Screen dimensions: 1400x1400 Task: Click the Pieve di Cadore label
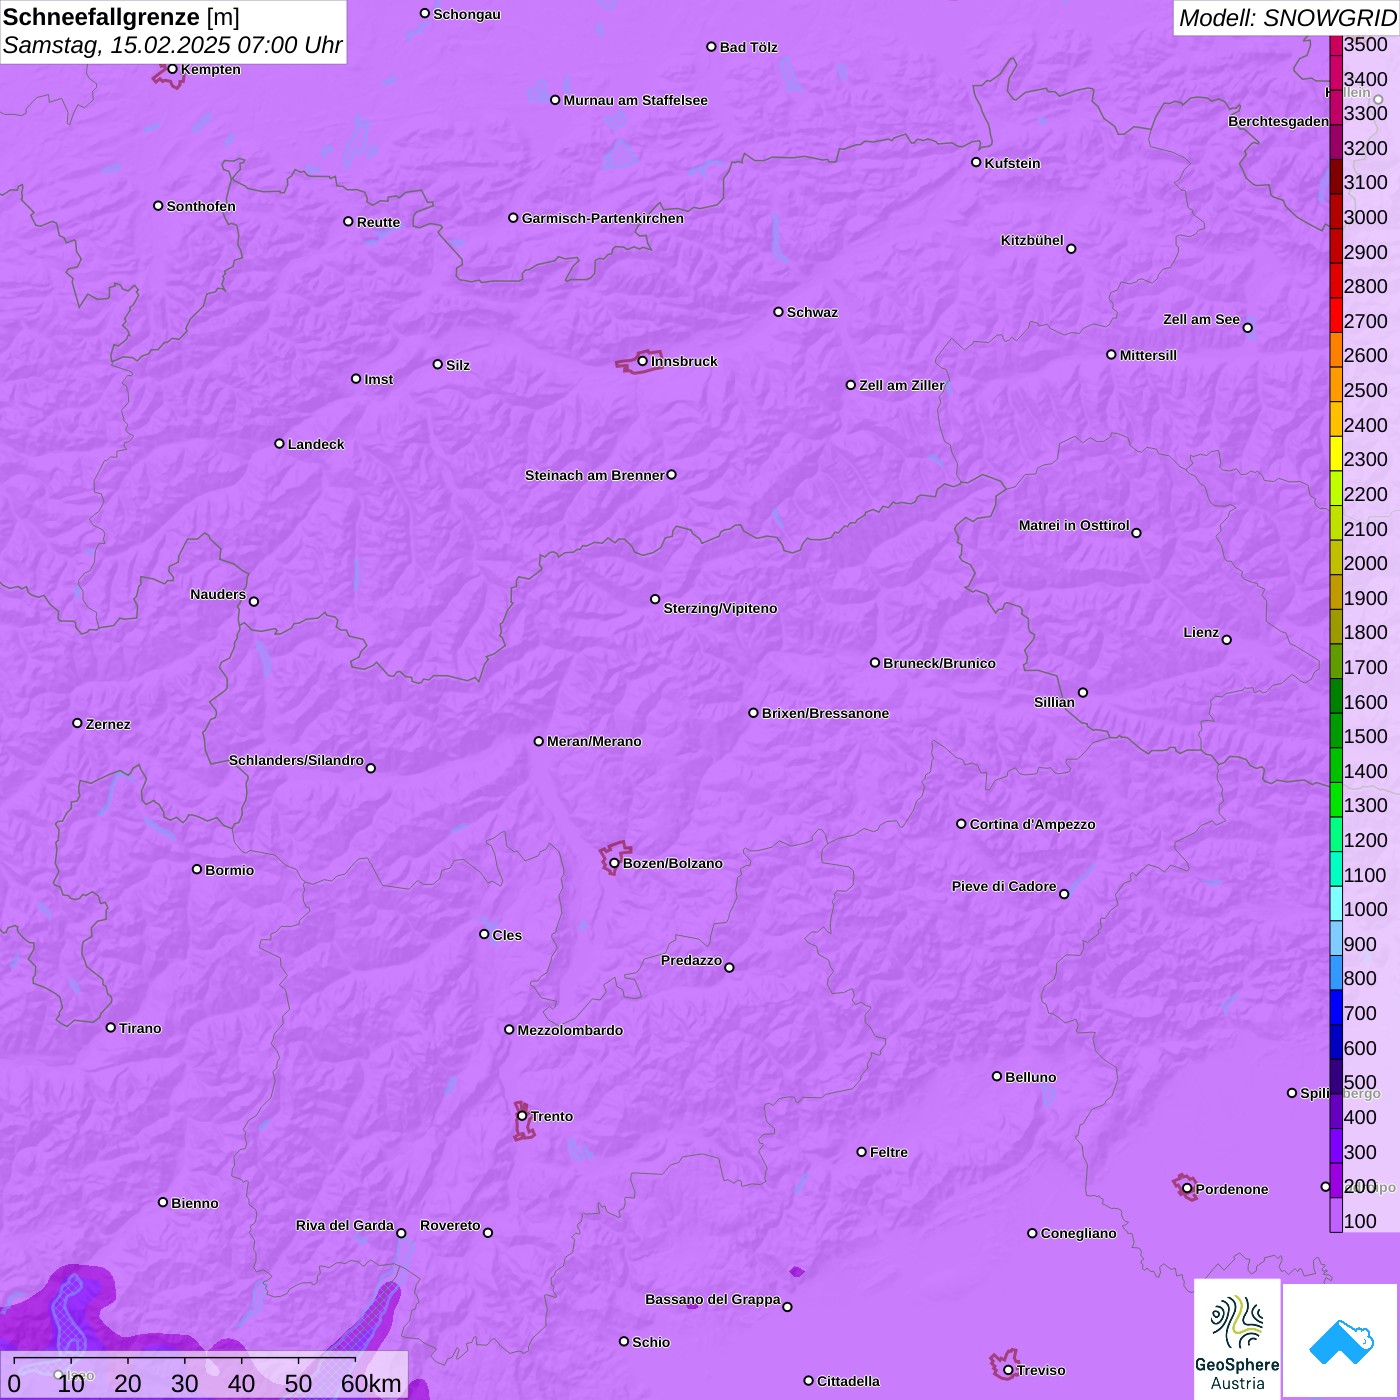(1004, 886)
